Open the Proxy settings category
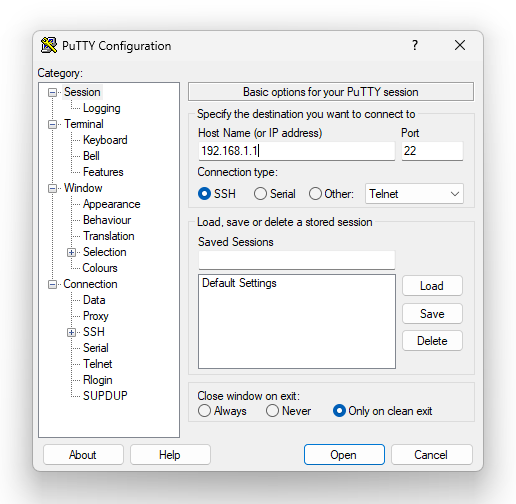 pos(96,316)
